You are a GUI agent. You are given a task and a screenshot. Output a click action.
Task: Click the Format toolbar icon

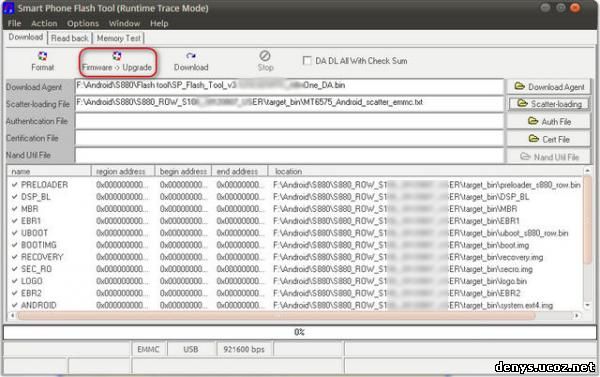click(42, 61)
